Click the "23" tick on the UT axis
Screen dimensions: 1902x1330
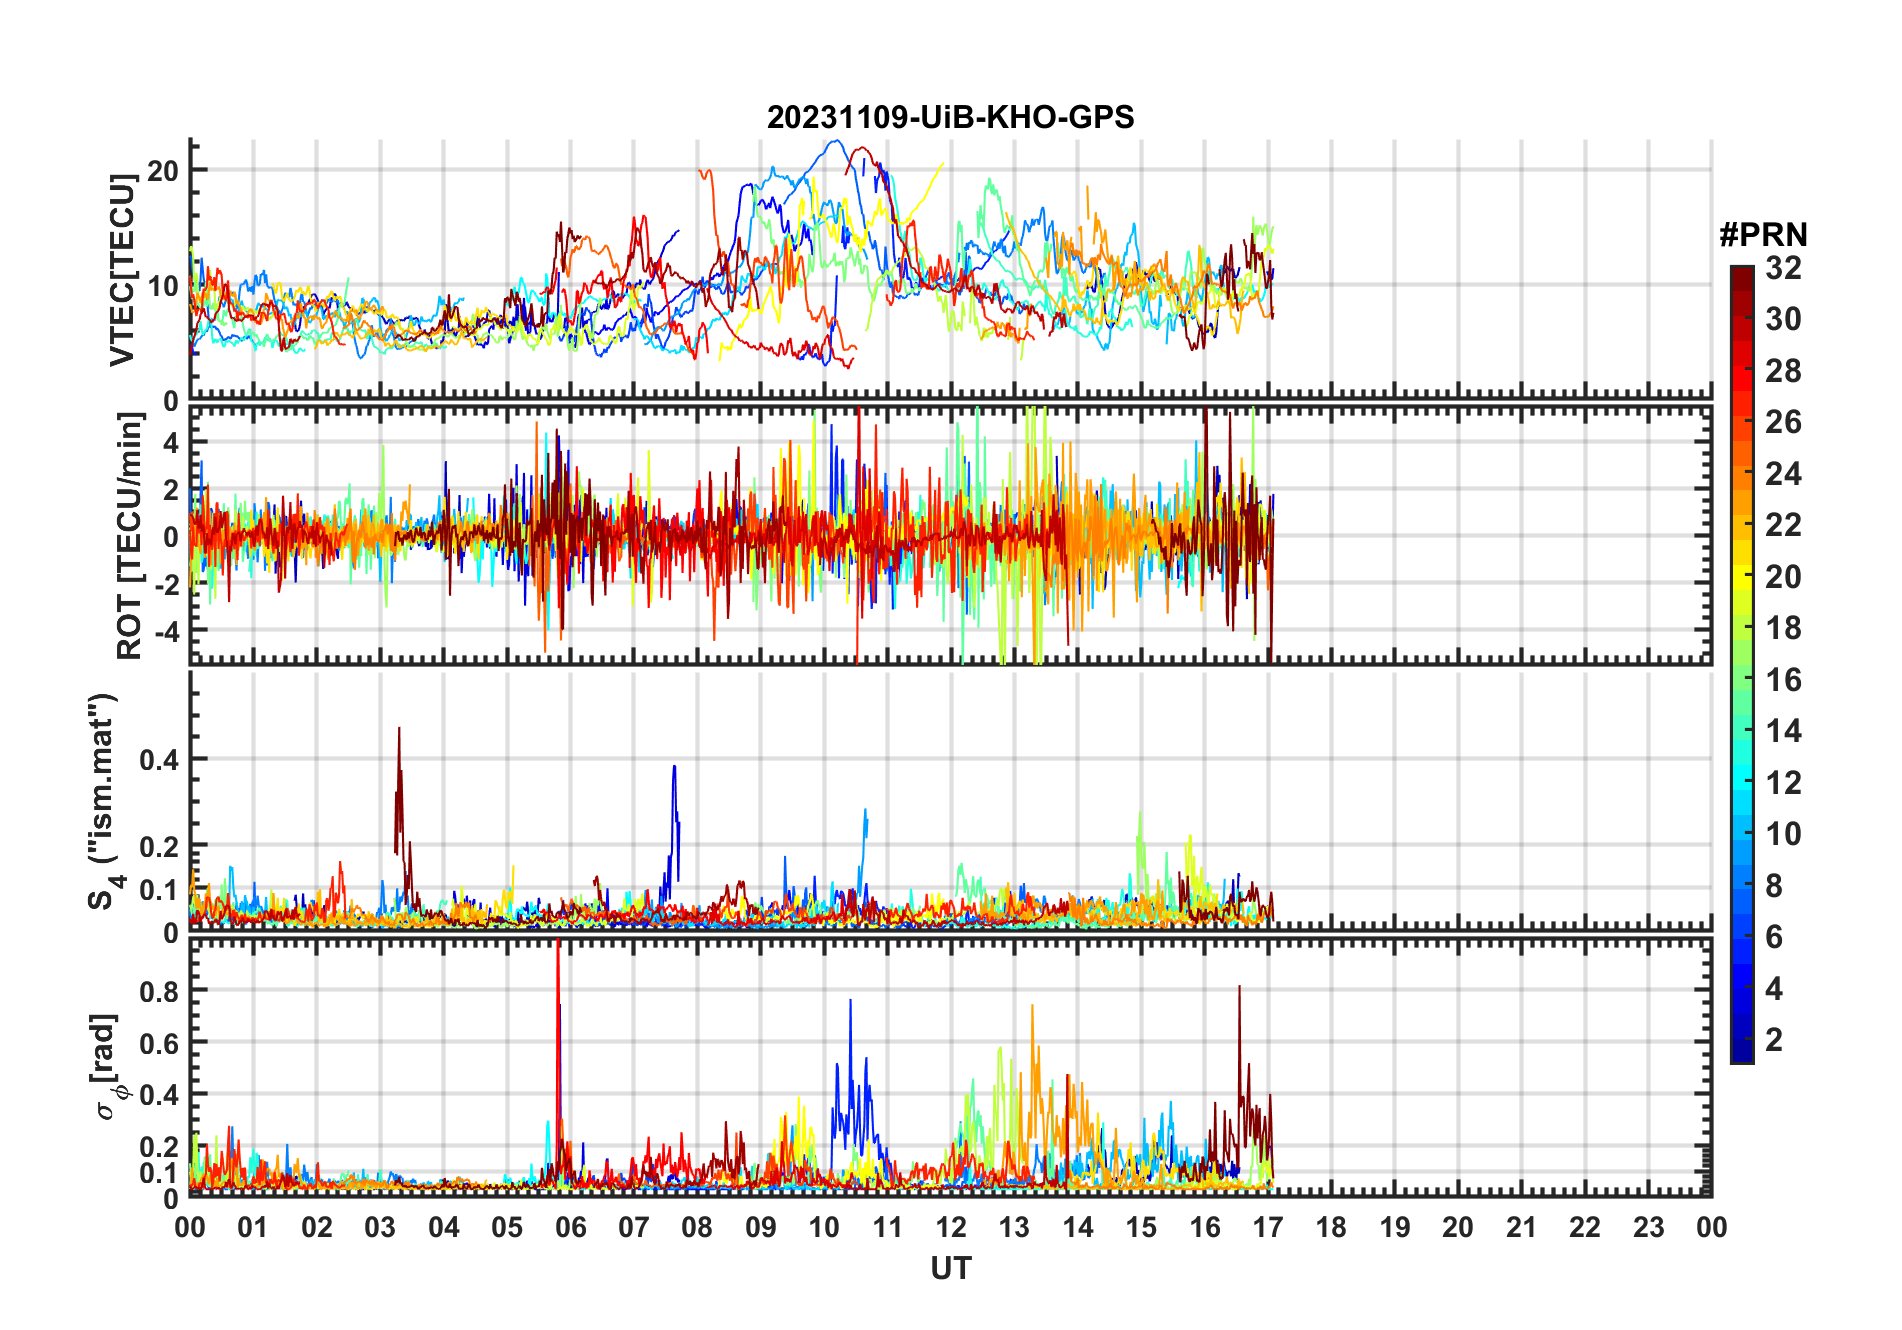click(1649, 1227)
